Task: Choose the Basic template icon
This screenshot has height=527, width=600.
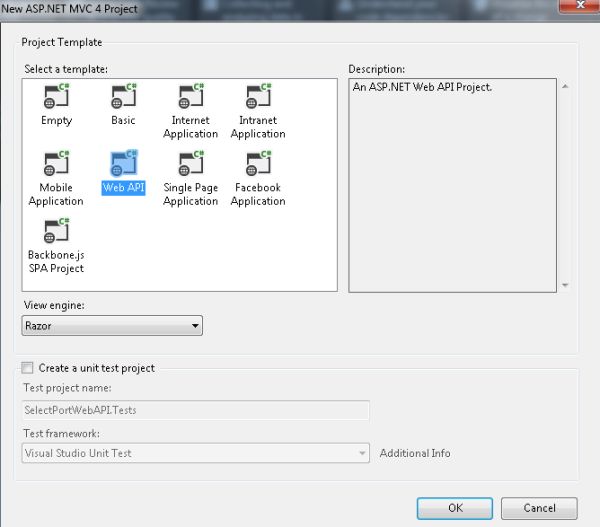Action: (x=124, y=96)
